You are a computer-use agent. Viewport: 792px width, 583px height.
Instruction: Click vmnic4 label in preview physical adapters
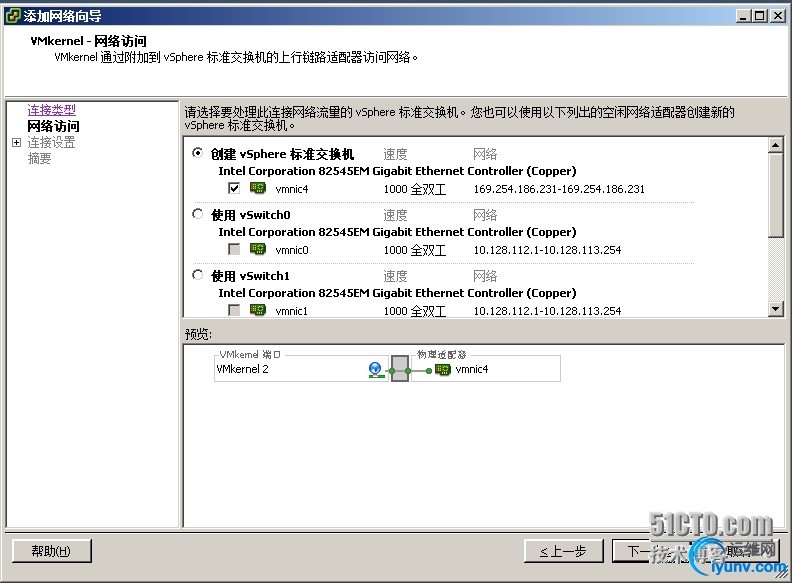pos(472,369)
